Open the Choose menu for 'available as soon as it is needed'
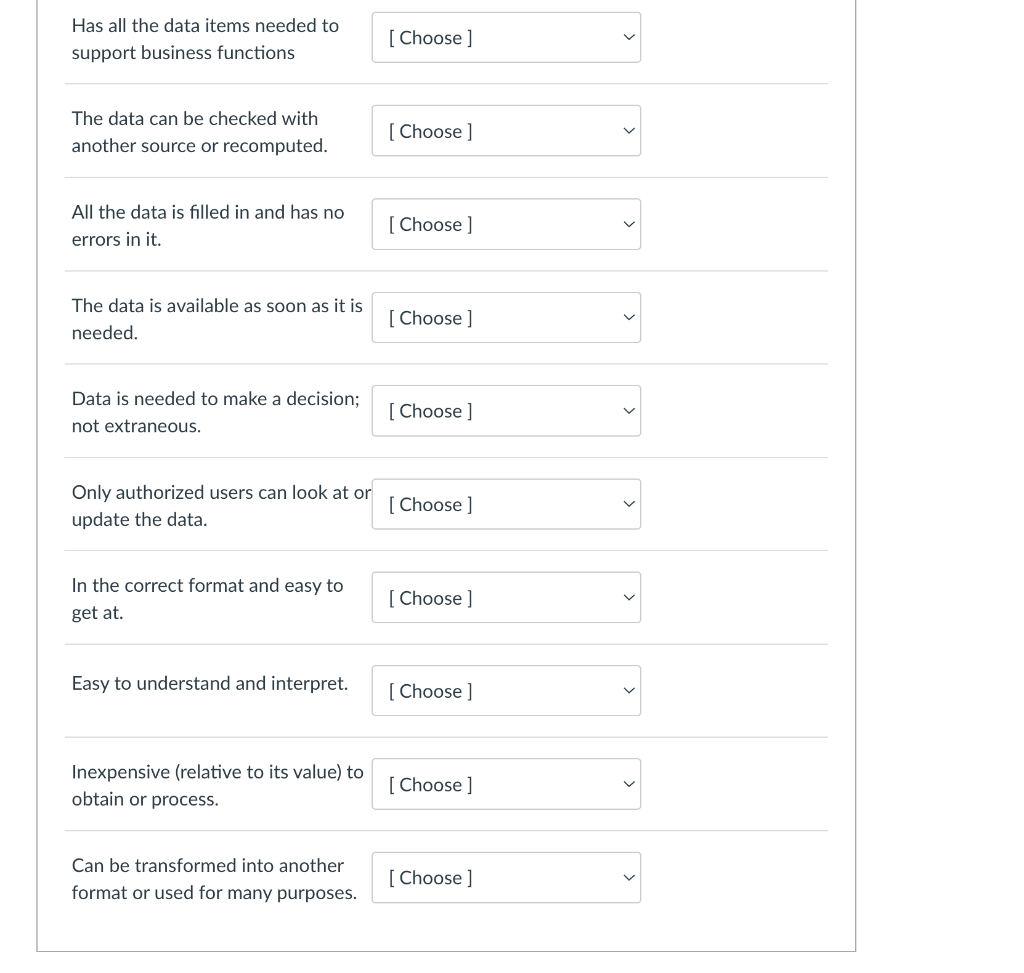This screenshot has width=1024, height=973. (x=506, y=317)
